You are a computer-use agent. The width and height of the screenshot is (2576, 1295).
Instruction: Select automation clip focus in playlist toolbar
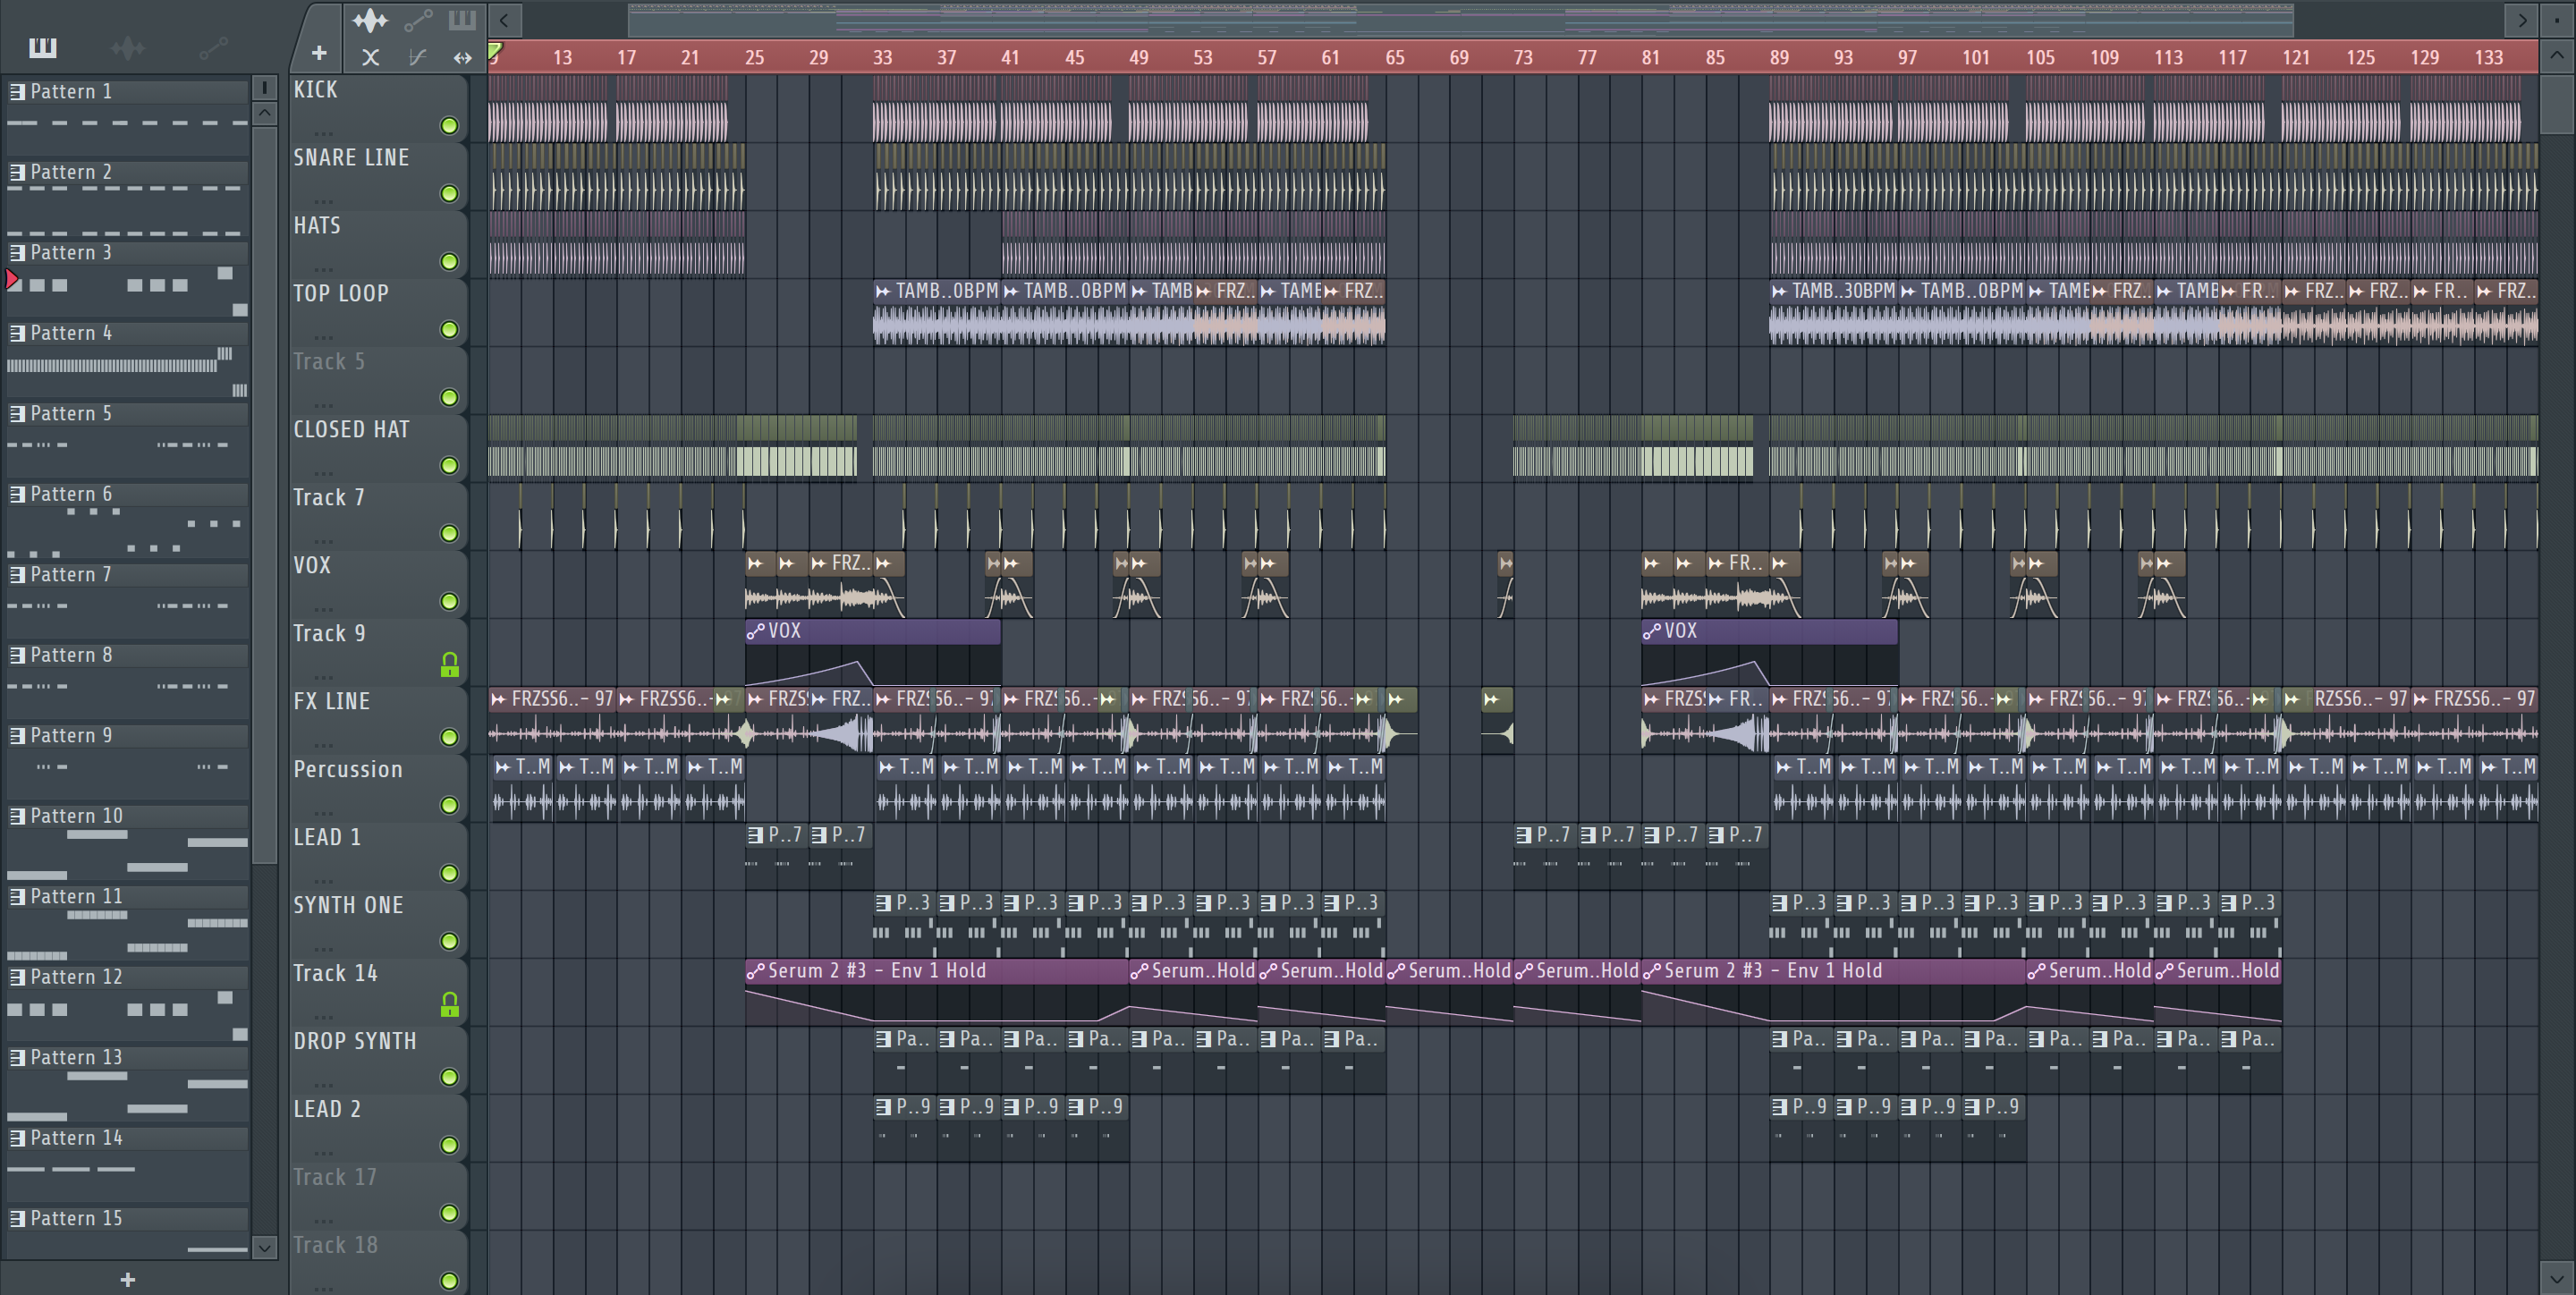pos(417,19)
